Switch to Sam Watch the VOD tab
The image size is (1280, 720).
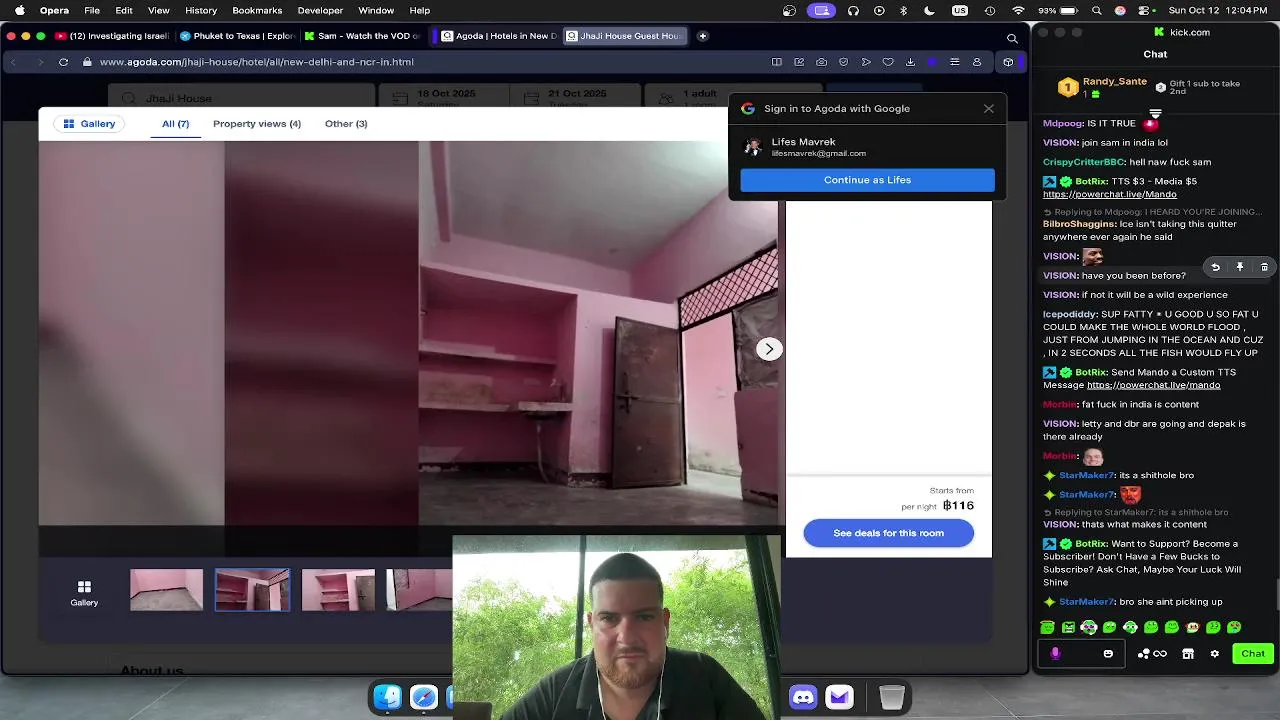click(x=362, y=36)
